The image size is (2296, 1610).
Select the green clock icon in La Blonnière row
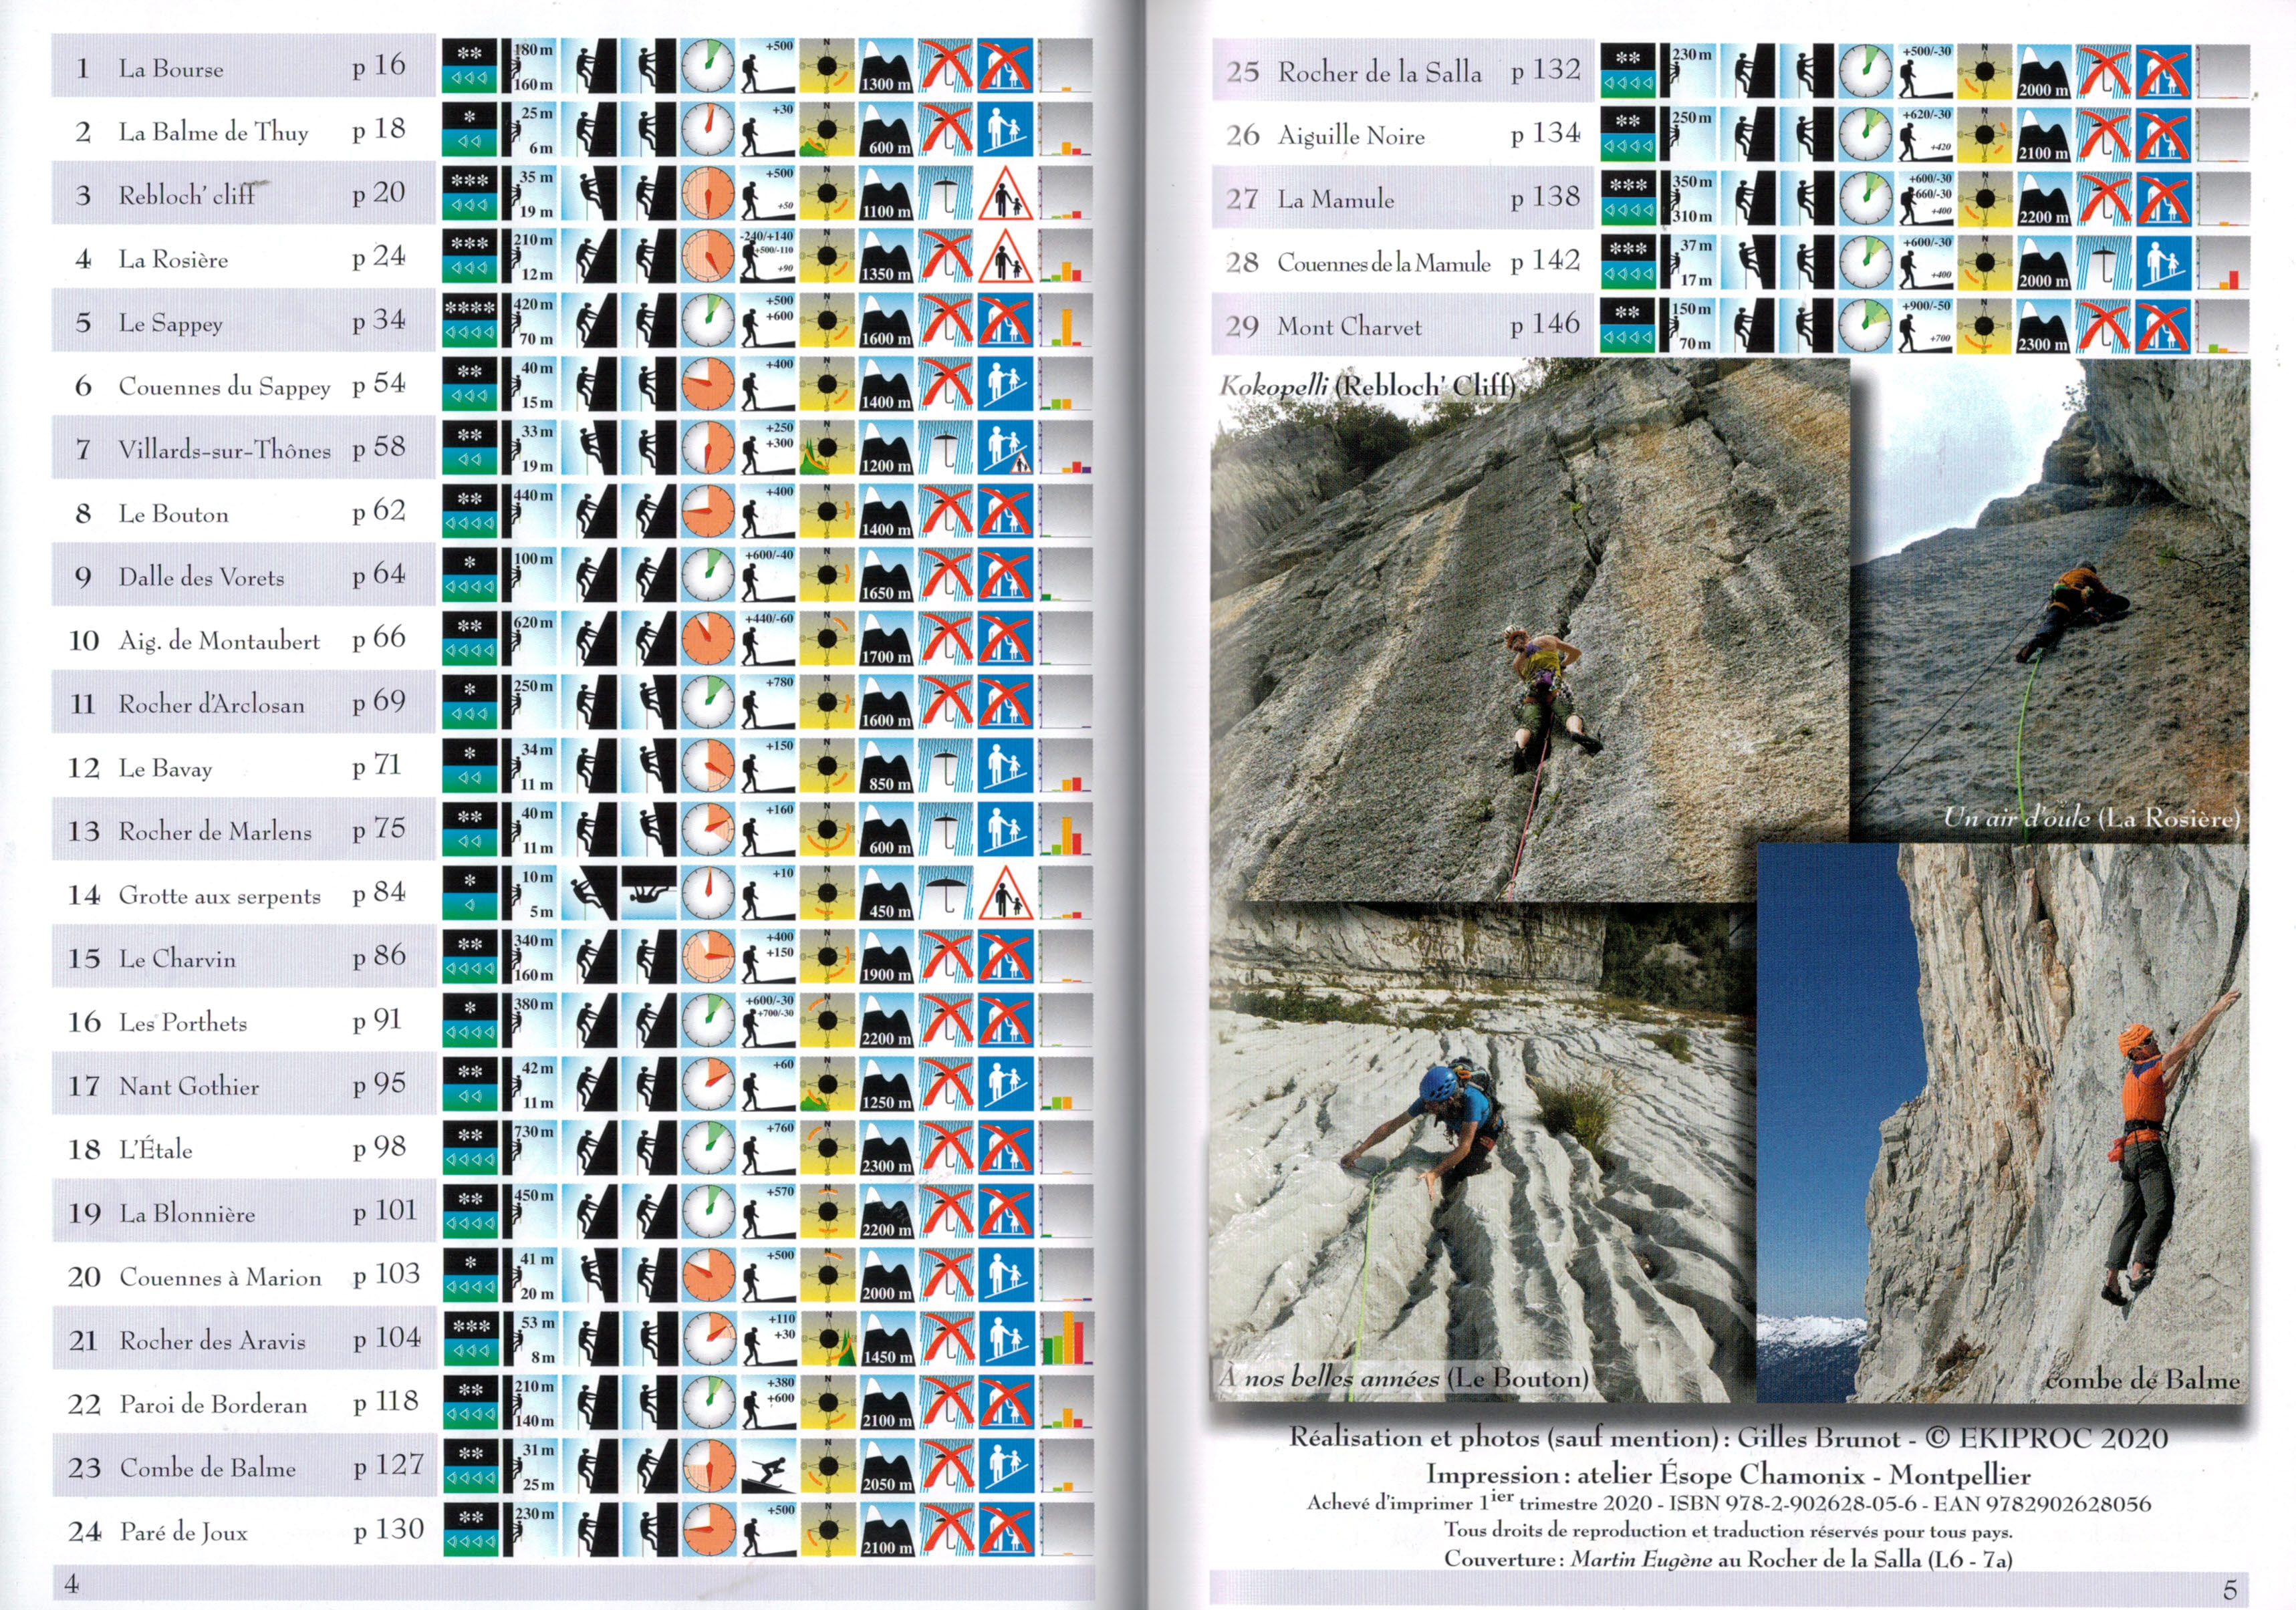click(708, 1211)
